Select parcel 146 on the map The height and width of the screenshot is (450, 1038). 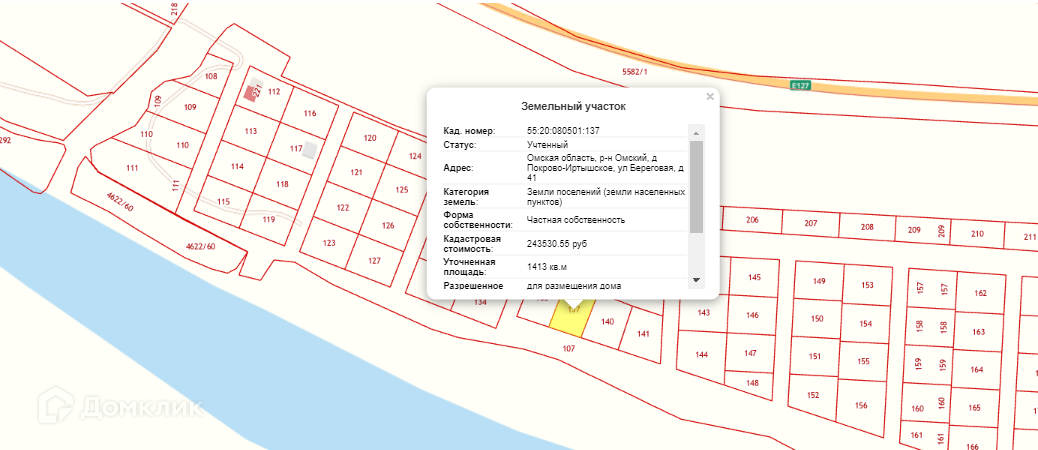pos(752,315)
